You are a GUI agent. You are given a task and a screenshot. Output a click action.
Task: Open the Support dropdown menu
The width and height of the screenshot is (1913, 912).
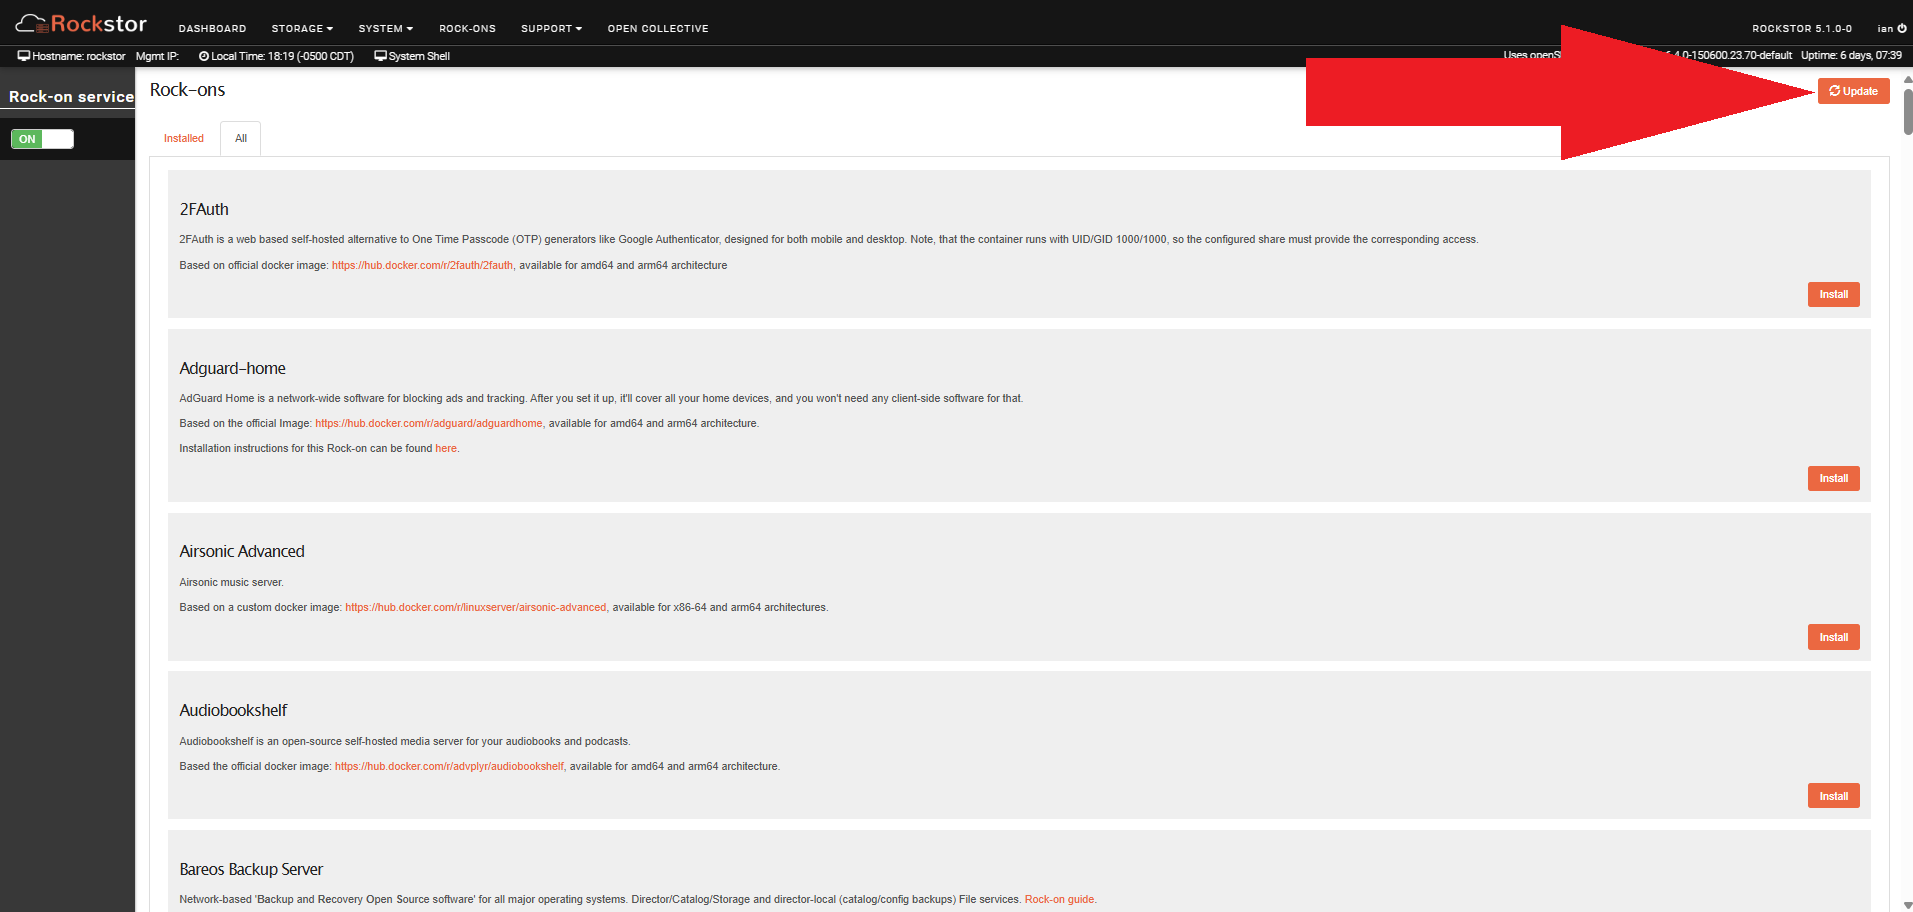point(551,28)
